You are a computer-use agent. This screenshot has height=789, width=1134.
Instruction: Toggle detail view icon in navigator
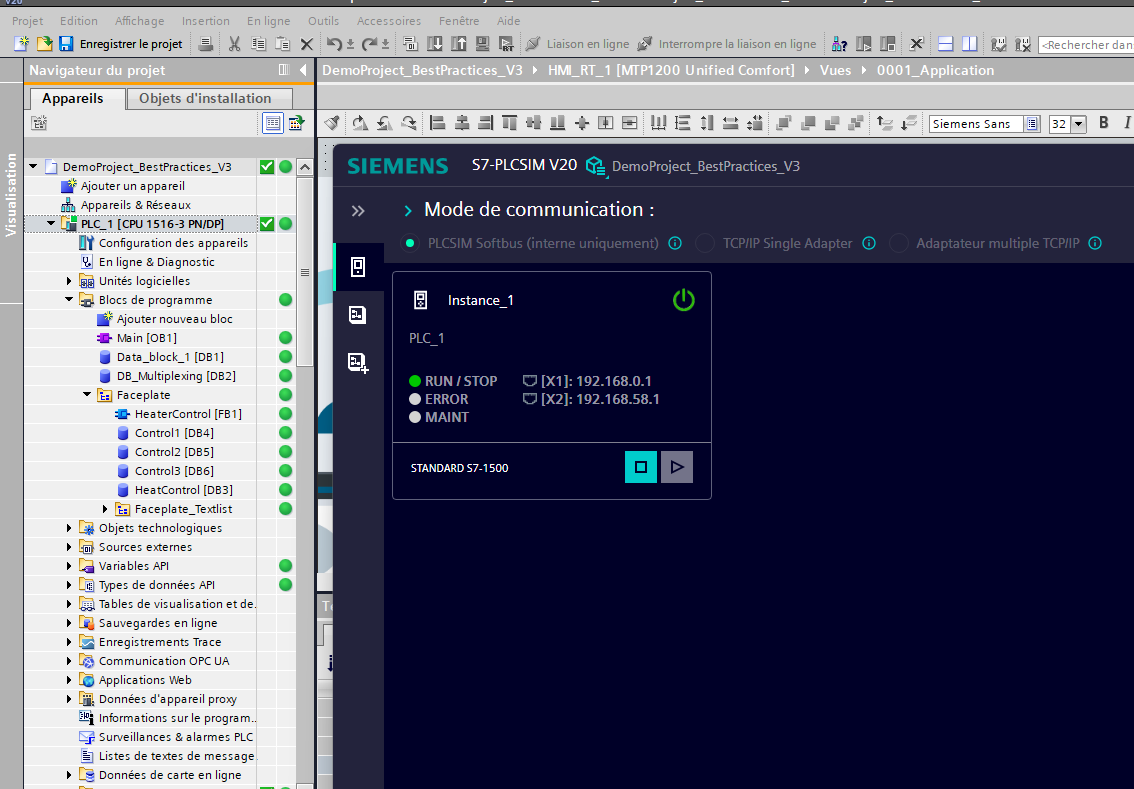click(x=273, y=123)
